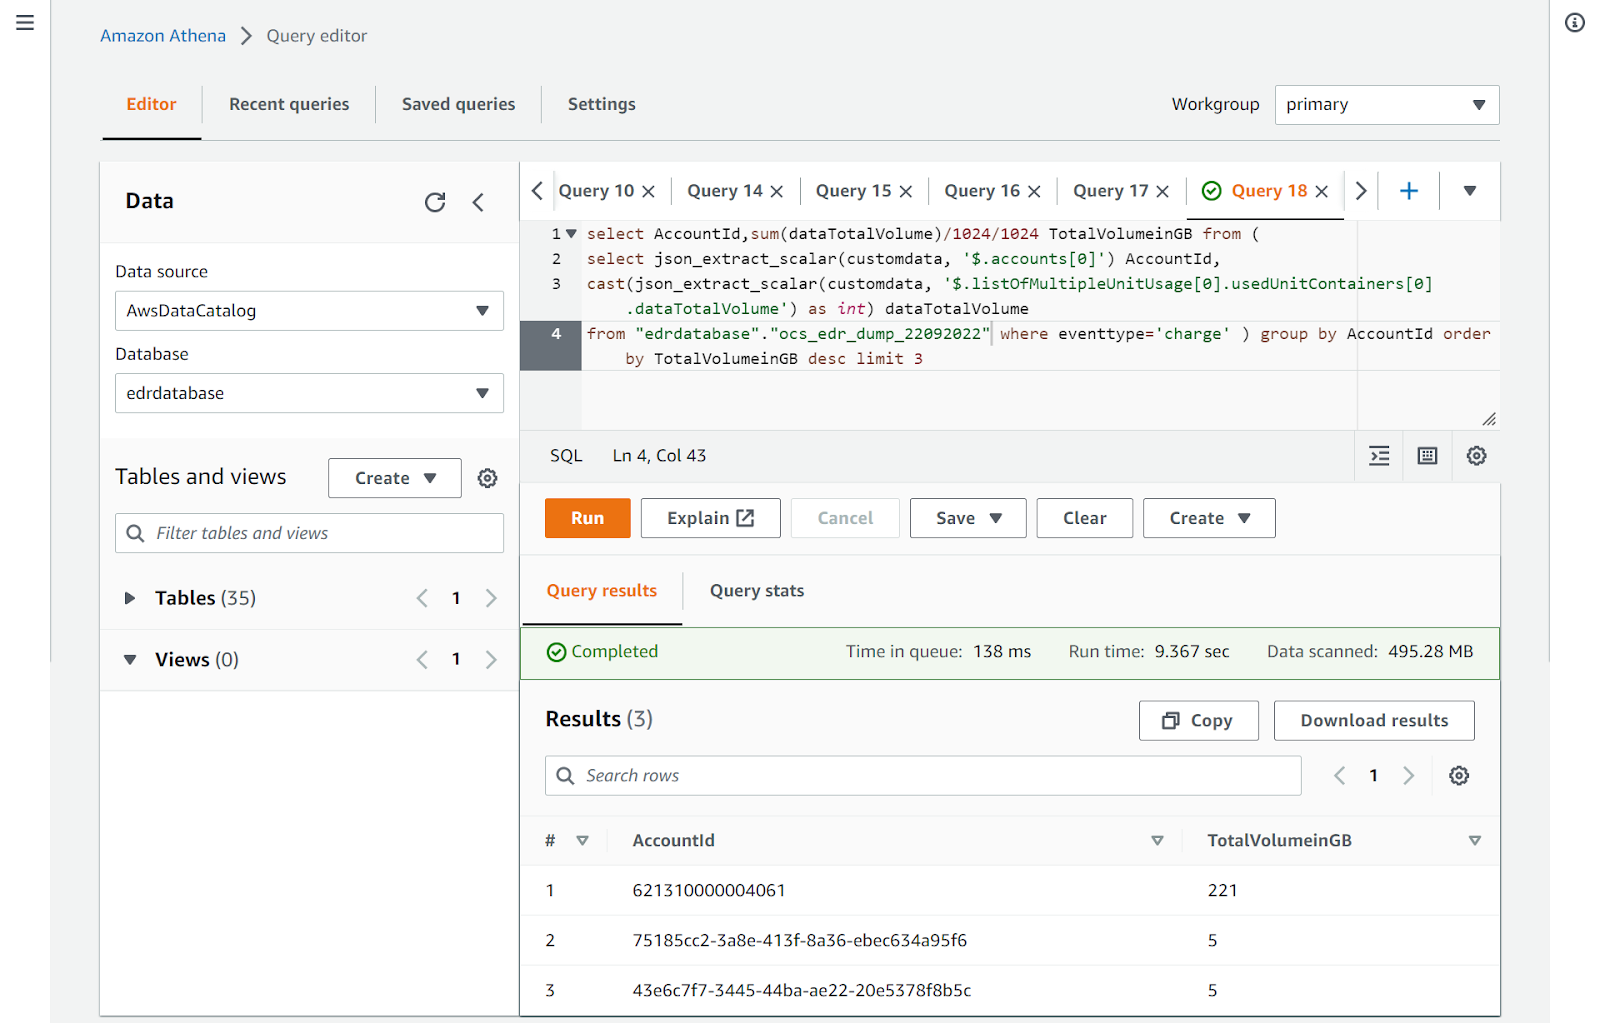This screenshot has height=1023, width=1600.
Task: Go to next results page
Action: (x=1409, y=776)
